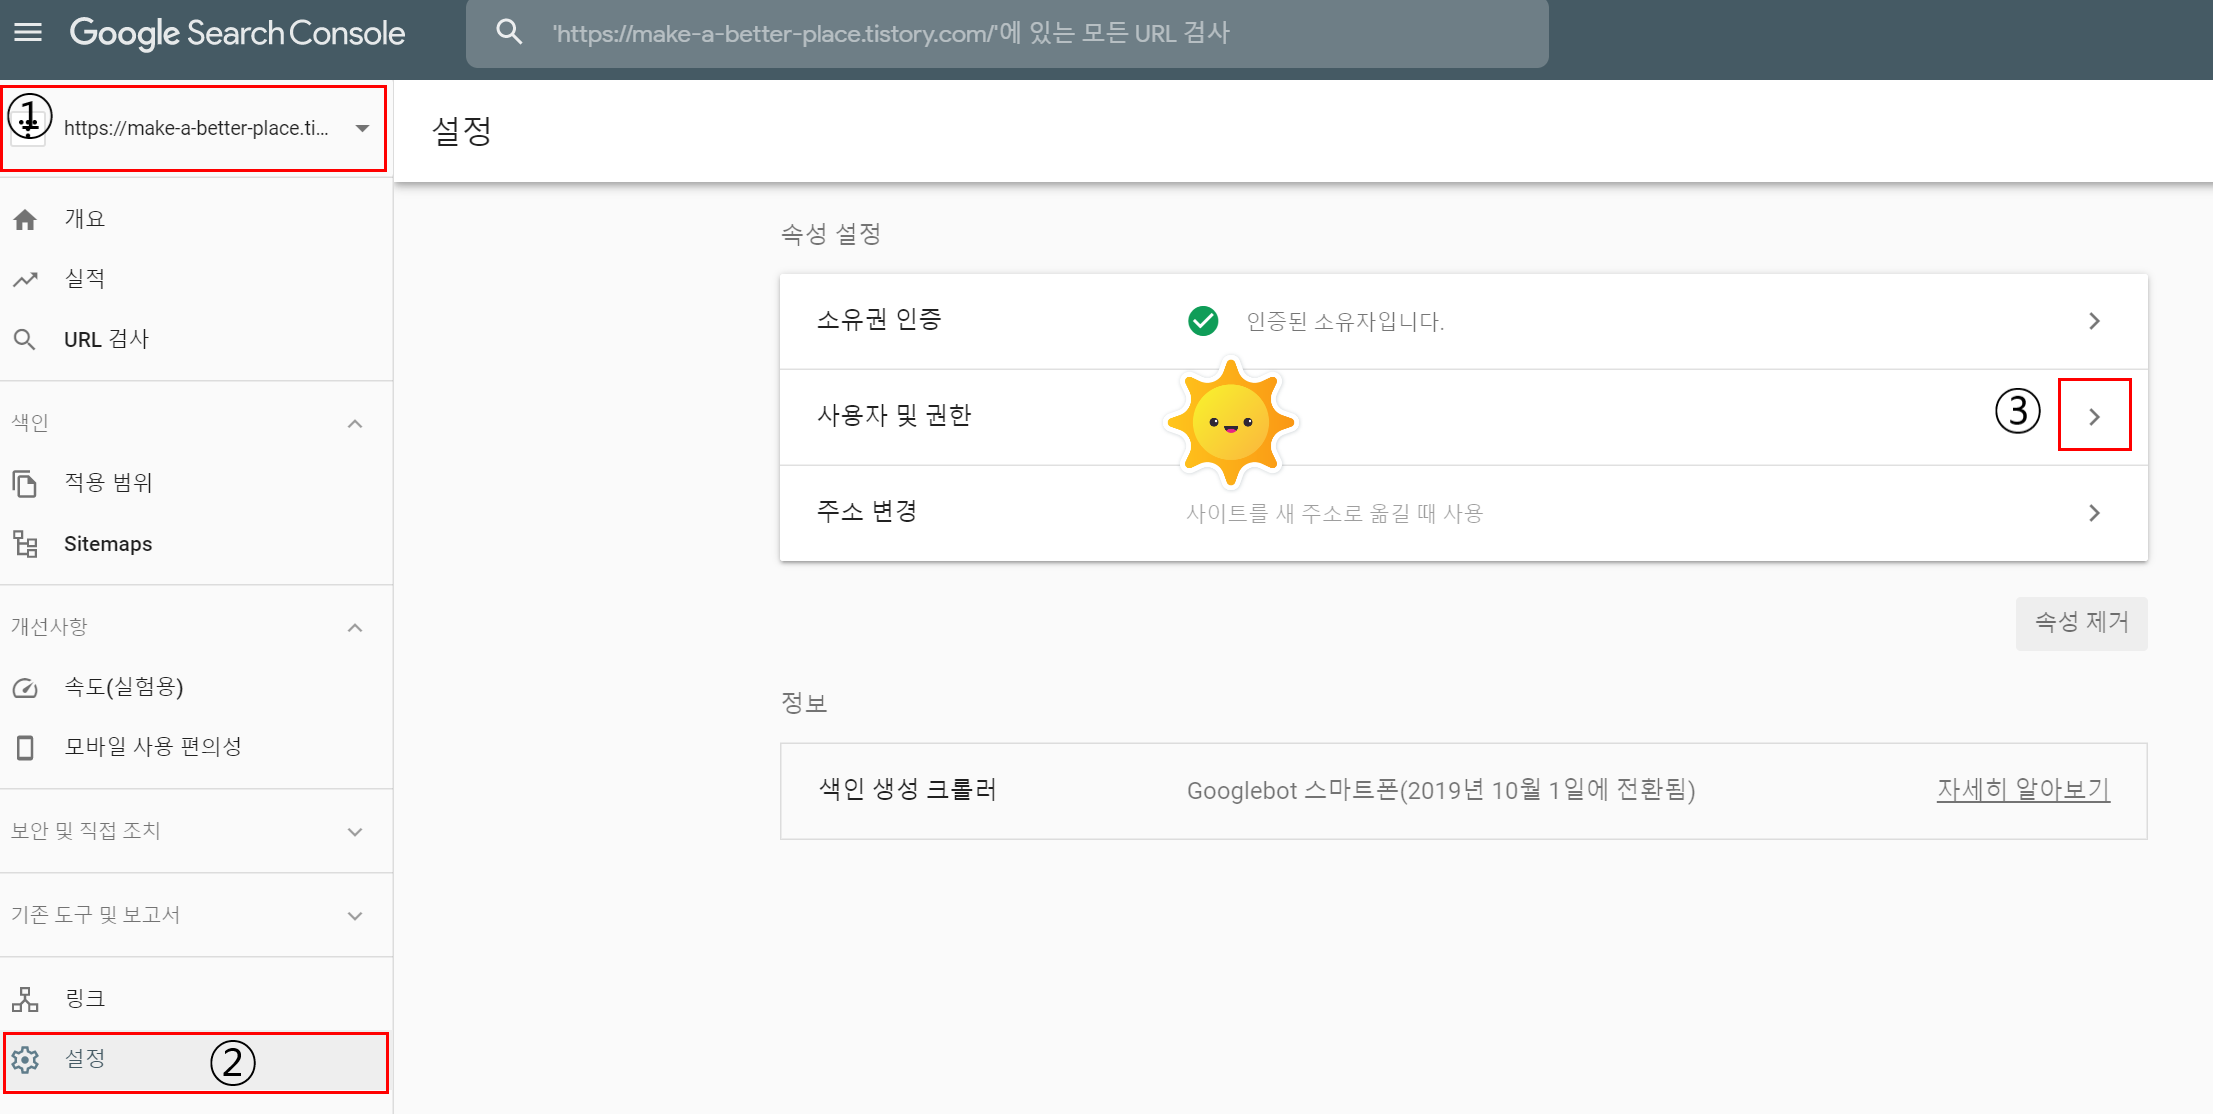Open 자세히 알아보기 link
The image size is (2213, 1114).
click(2022, 790)
